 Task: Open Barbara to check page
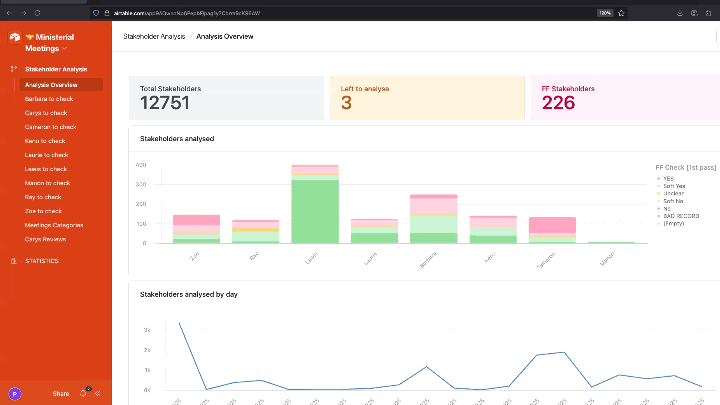(49, 99)
